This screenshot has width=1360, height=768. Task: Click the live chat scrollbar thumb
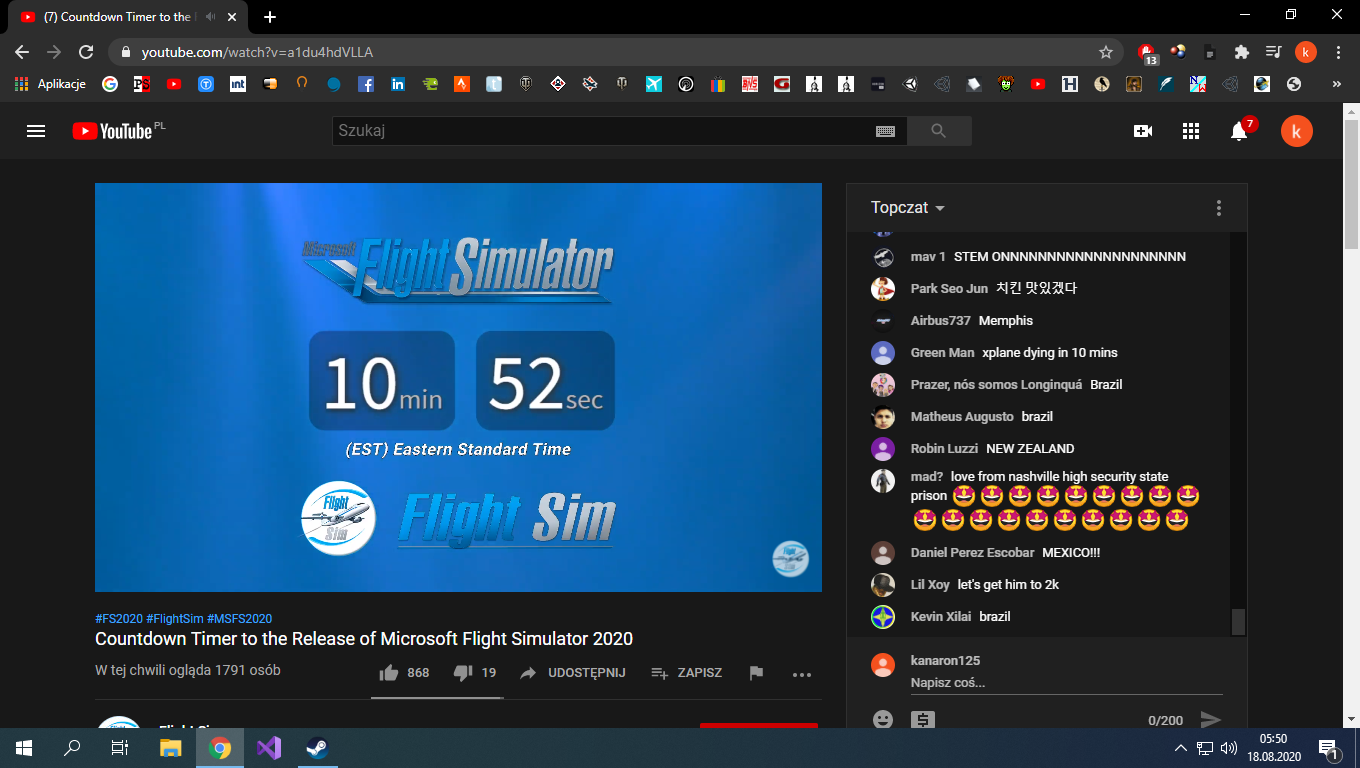tap(1238, 621)
